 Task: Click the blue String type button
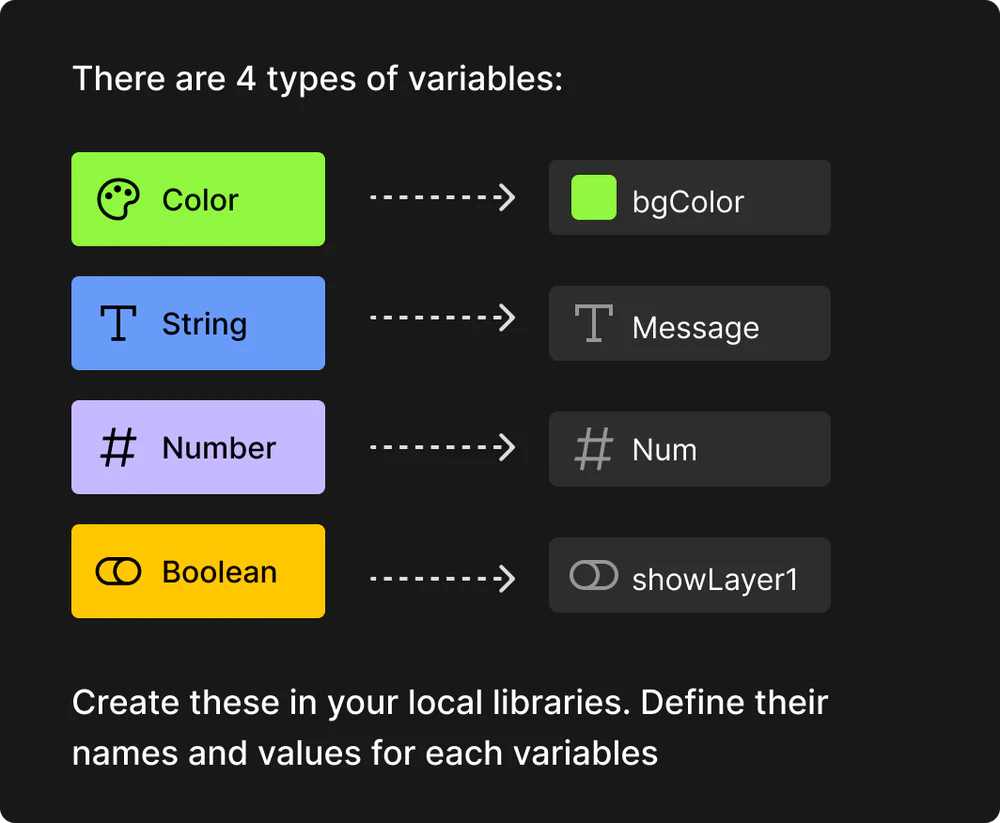click(198, 323)
